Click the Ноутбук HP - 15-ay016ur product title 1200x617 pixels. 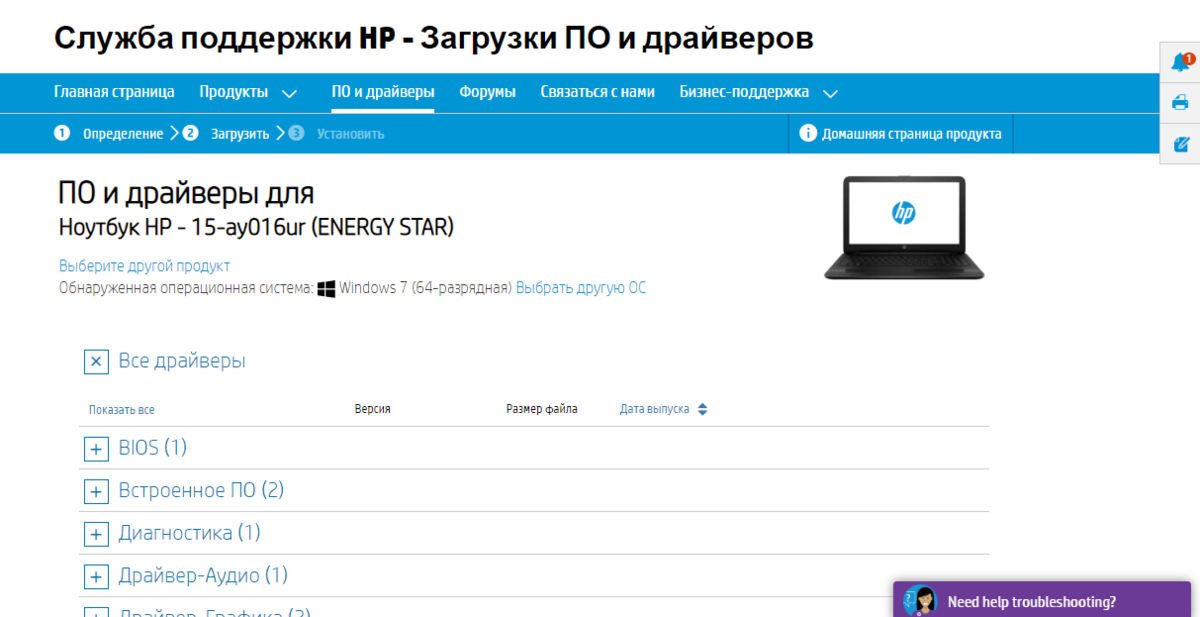pos(256,228)
